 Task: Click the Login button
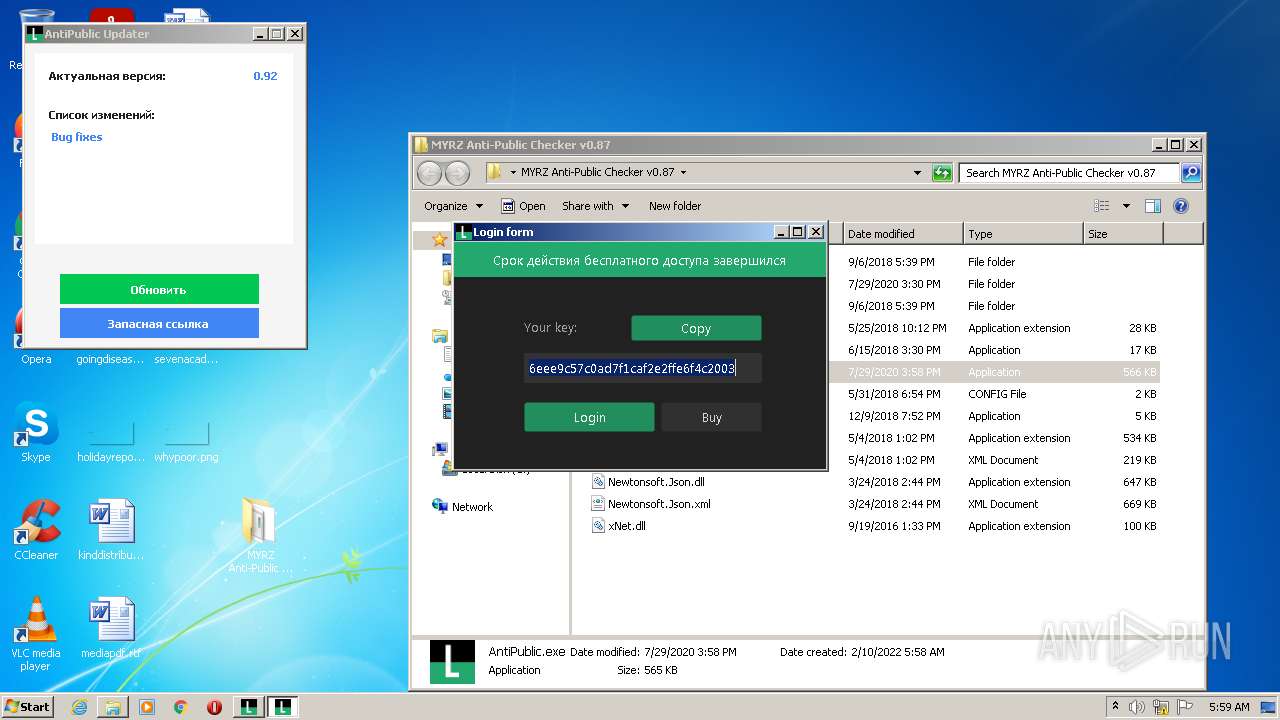coord(589,417)
